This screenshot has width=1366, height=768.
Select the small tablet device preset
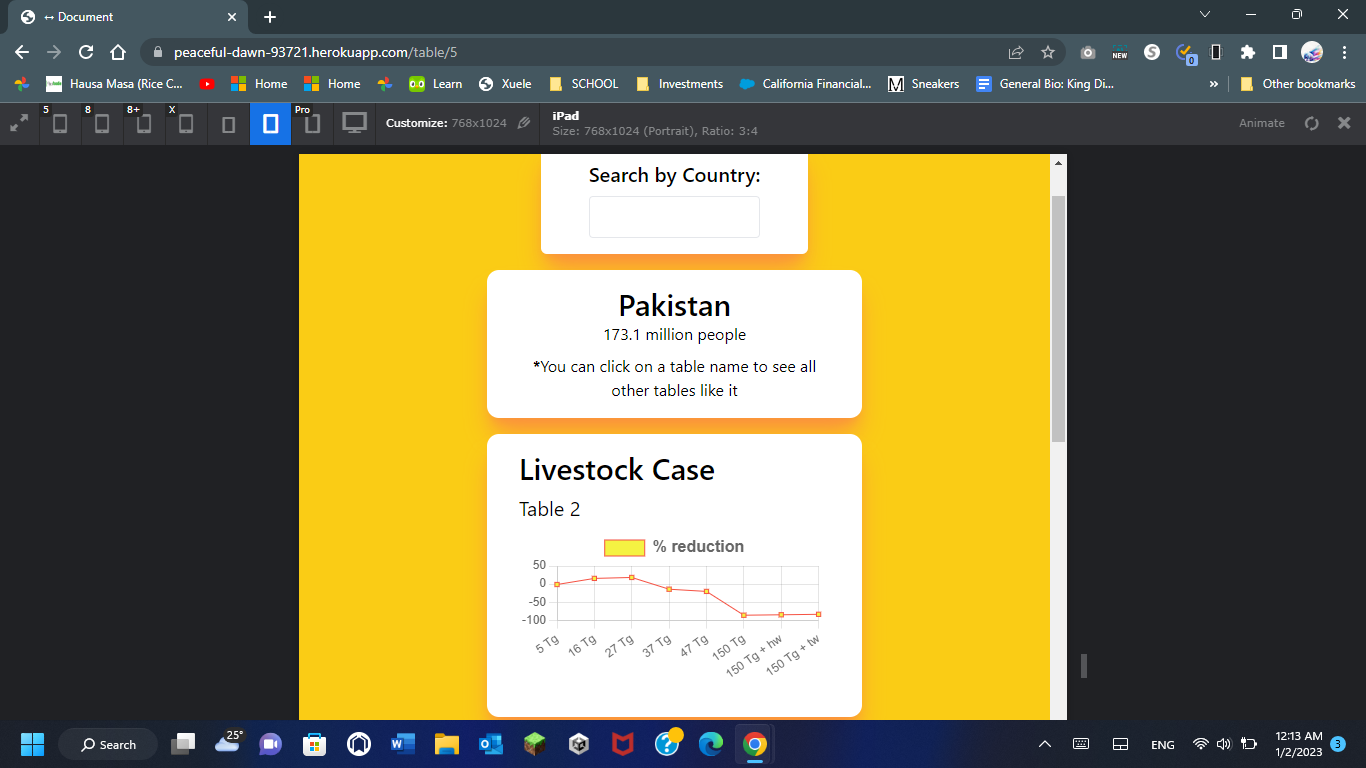228,123
